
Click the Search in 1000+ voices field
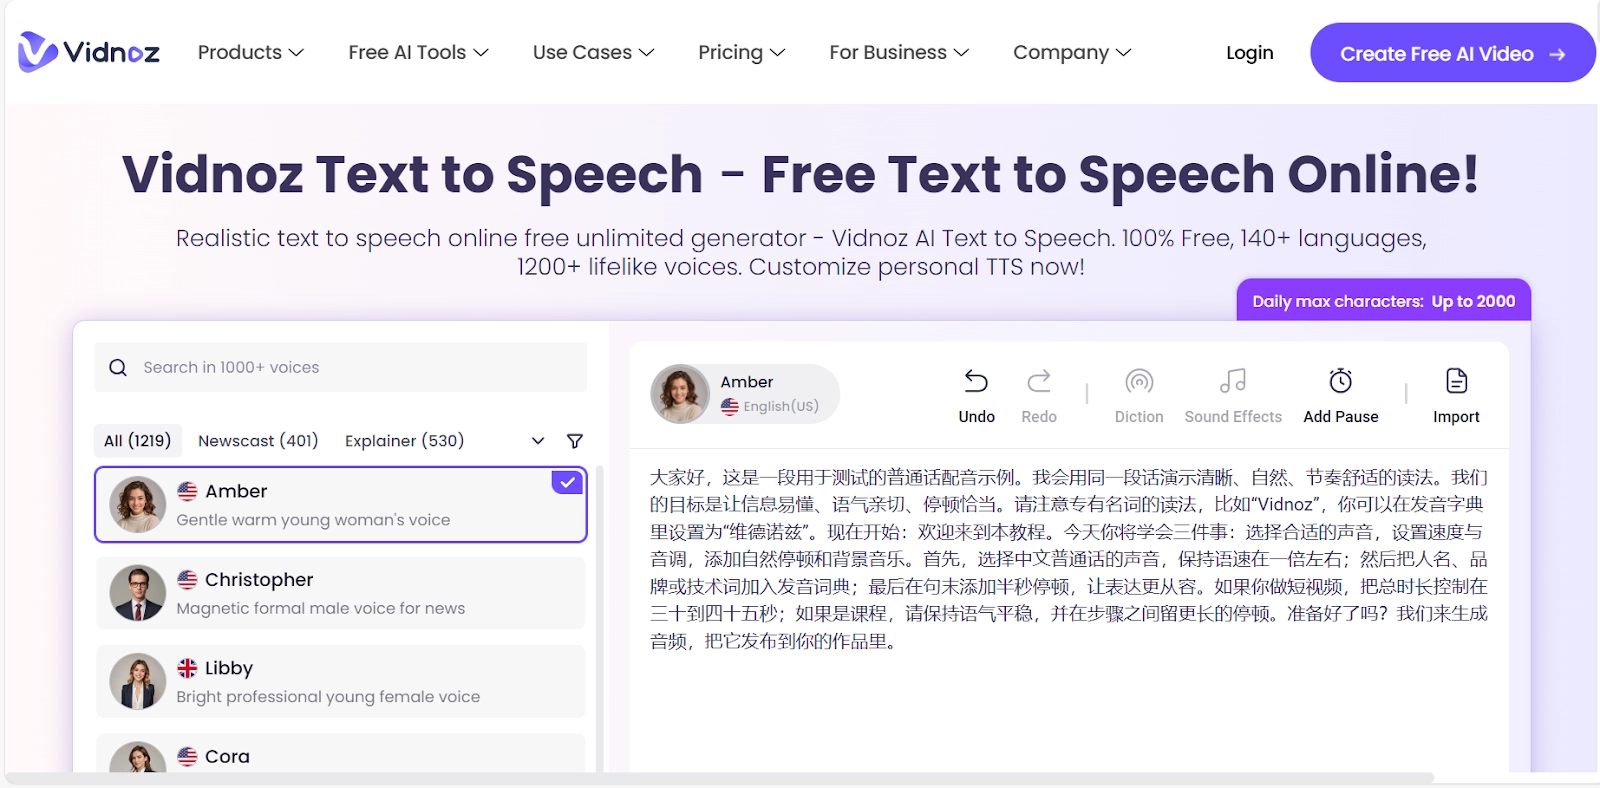tap(341, 367)
